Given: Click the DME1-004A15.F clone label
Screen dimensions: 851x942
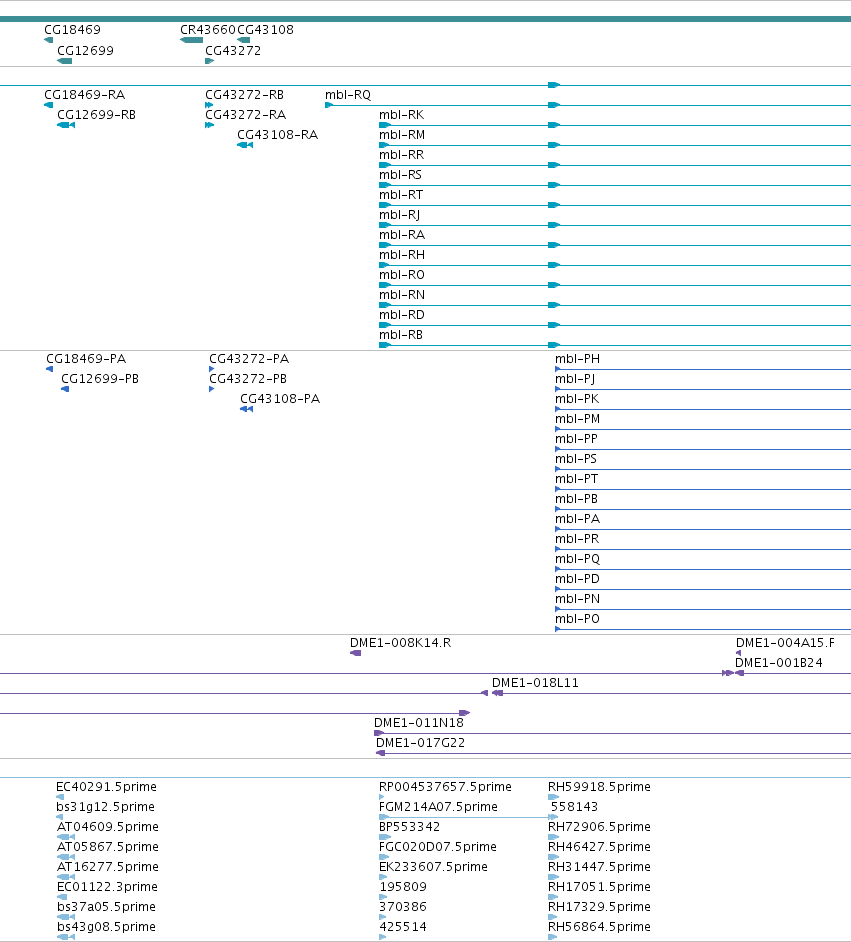Looking at the screenshot, I should pos(785,643).
